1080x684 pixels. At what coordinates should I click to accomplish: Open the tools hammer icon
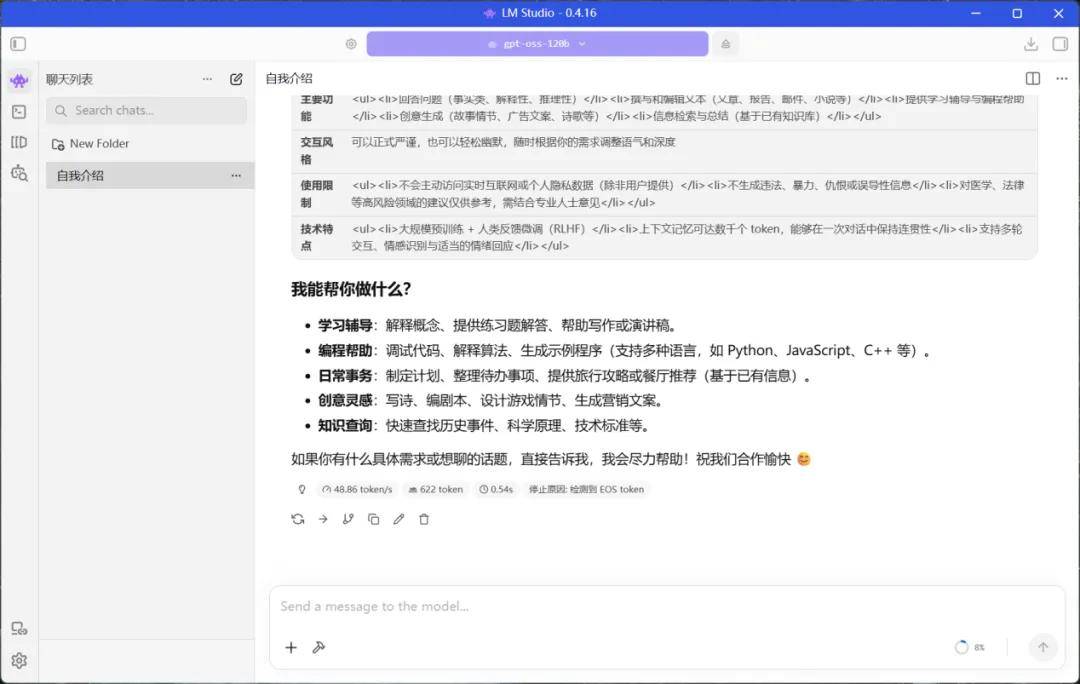(x=318, y=647)
